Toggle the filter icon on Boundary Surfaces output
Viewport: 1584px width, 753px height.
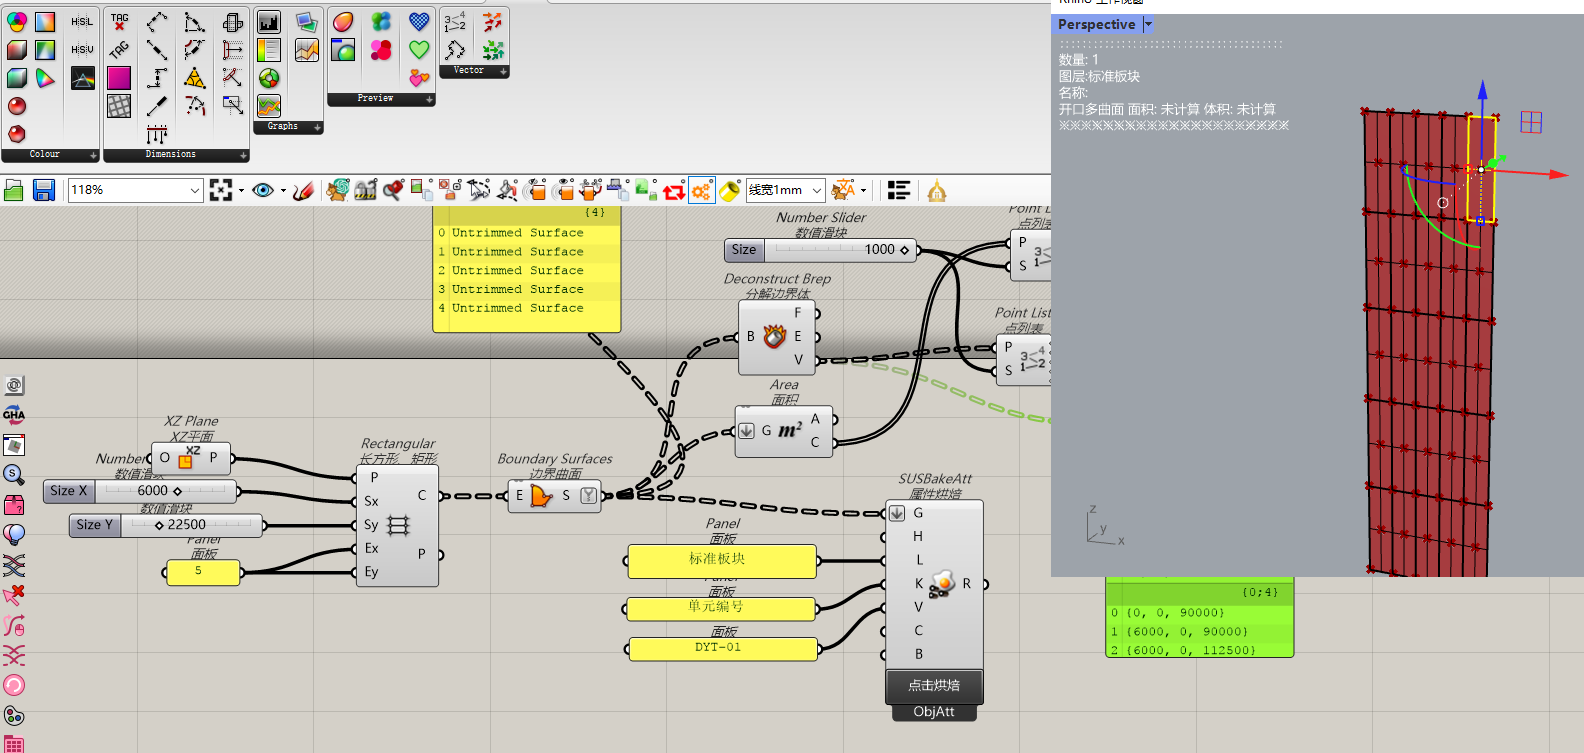click(588, 495)
